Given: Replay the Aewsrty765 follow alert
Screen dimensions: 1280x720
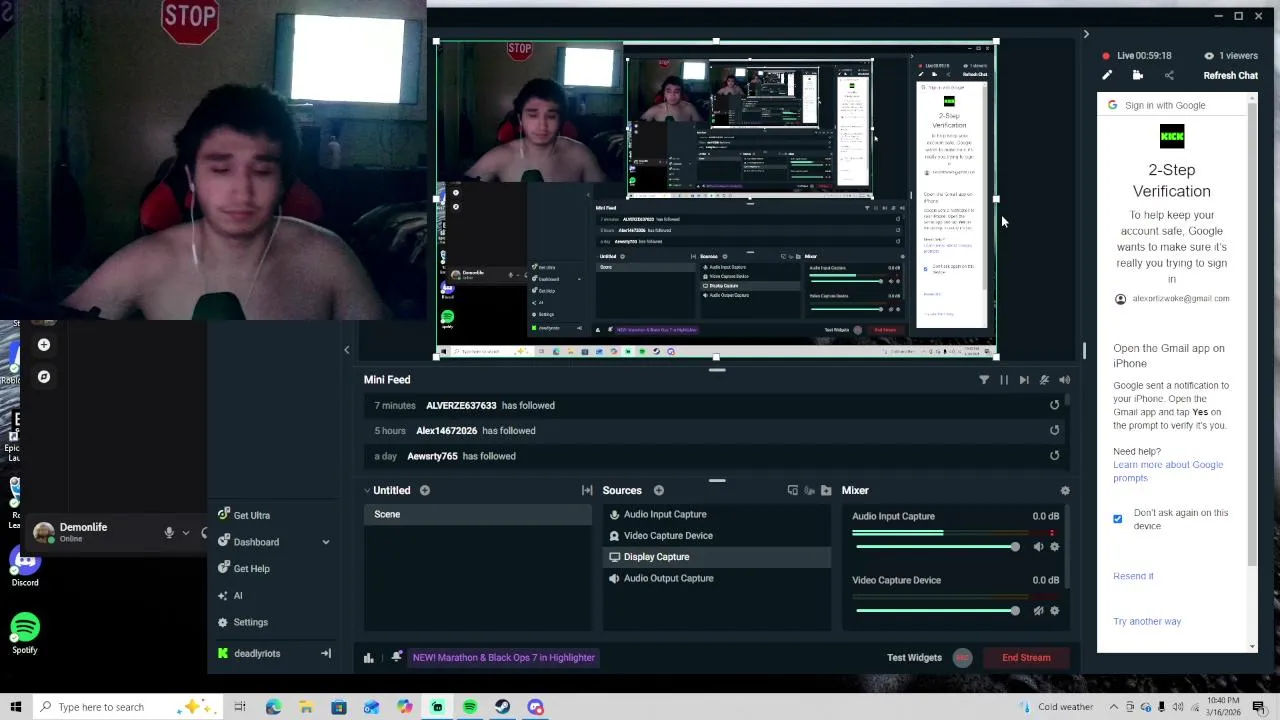Looking at the screenshot, I should tap(1054, 456).
